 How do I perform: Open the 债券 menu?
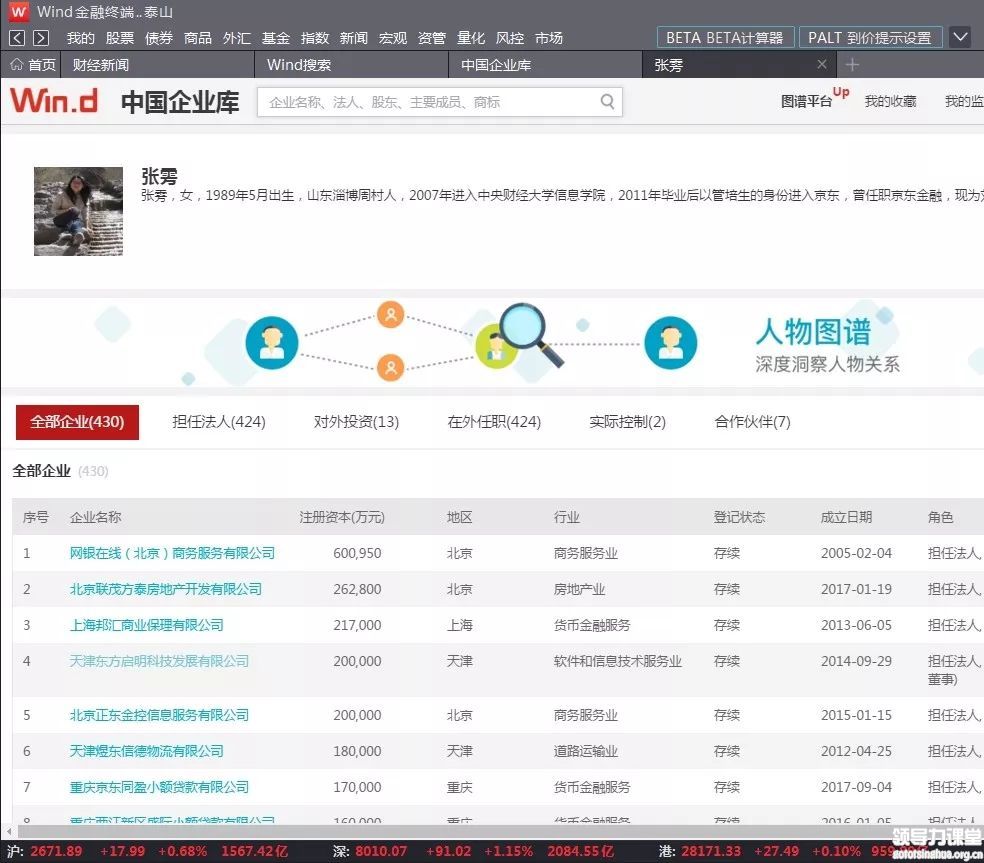click(x=158, y=38)
